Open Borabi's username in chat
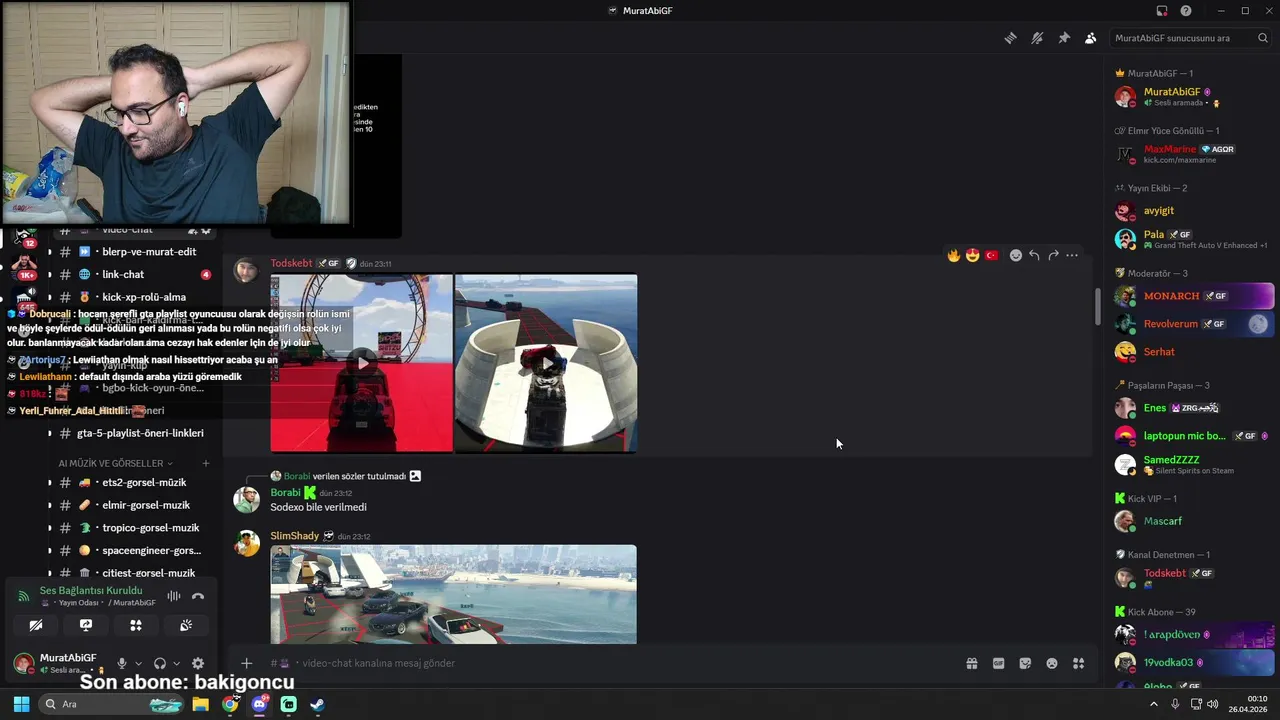The width and height of the screenshot is (1280, 720). (x=285, y=493)
